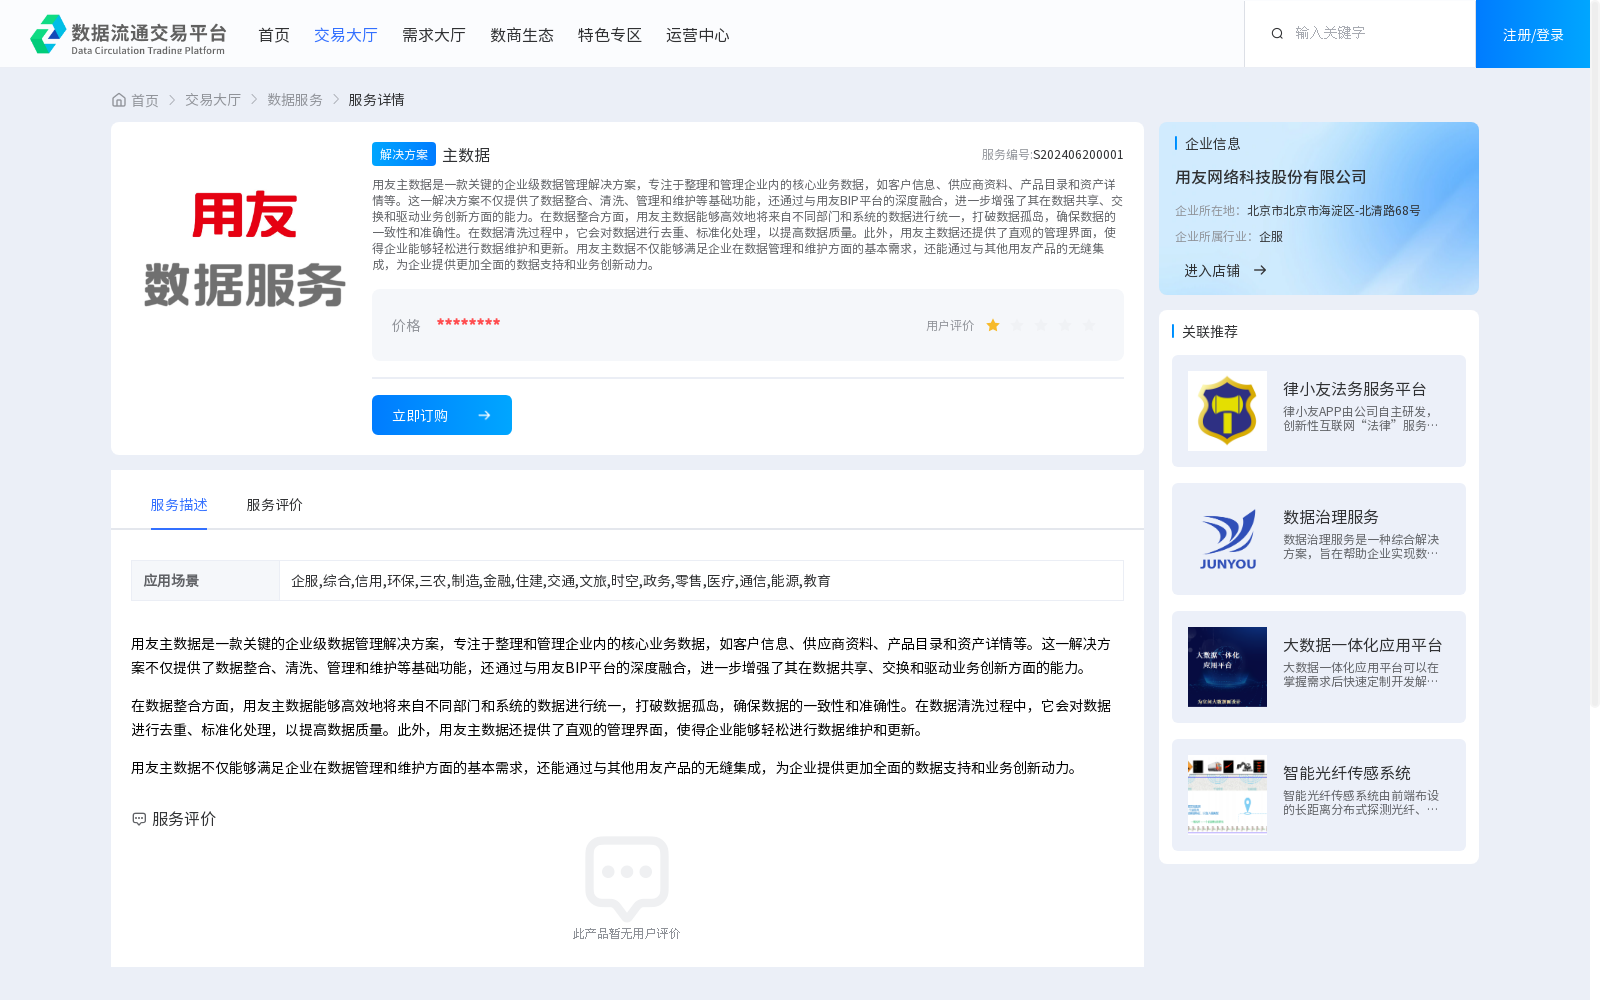Click the 输入关键字 search field

[x=1375, y=33]
